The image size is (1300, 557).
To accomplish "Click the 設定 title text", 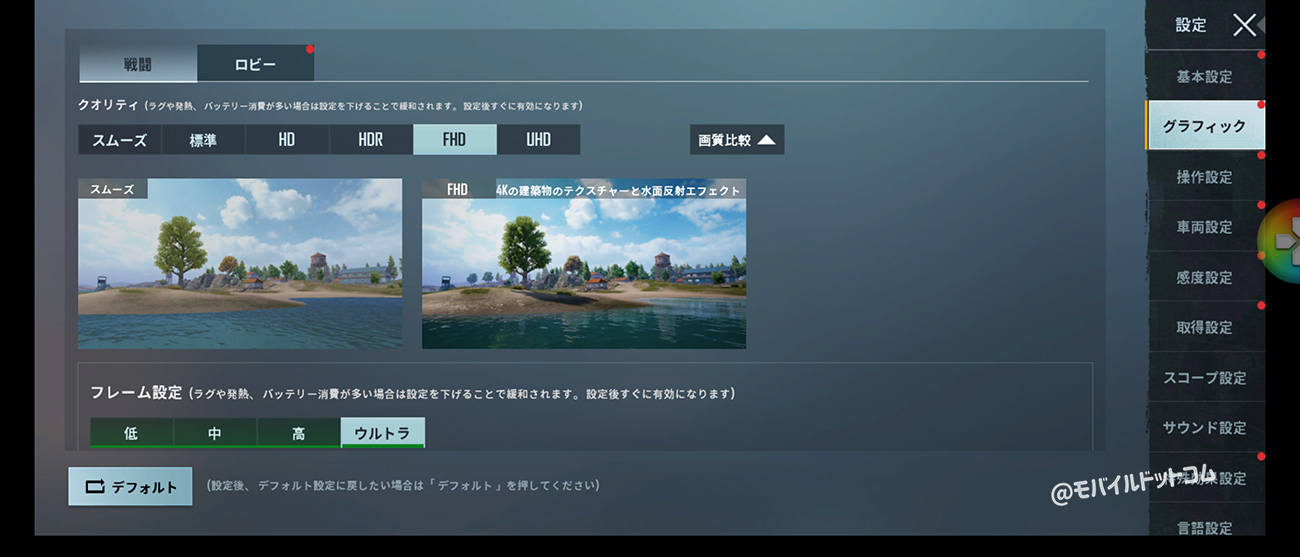I will [x=1191, y=25].
